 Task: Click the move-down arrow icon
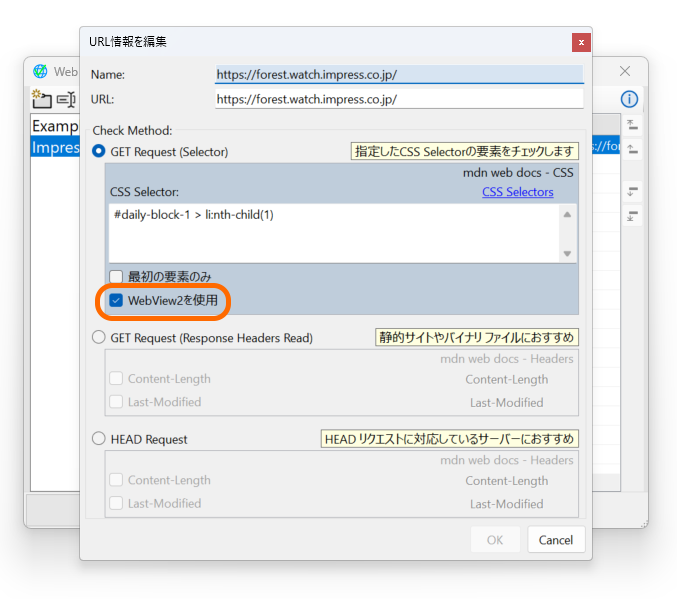(x=633, y=191)
